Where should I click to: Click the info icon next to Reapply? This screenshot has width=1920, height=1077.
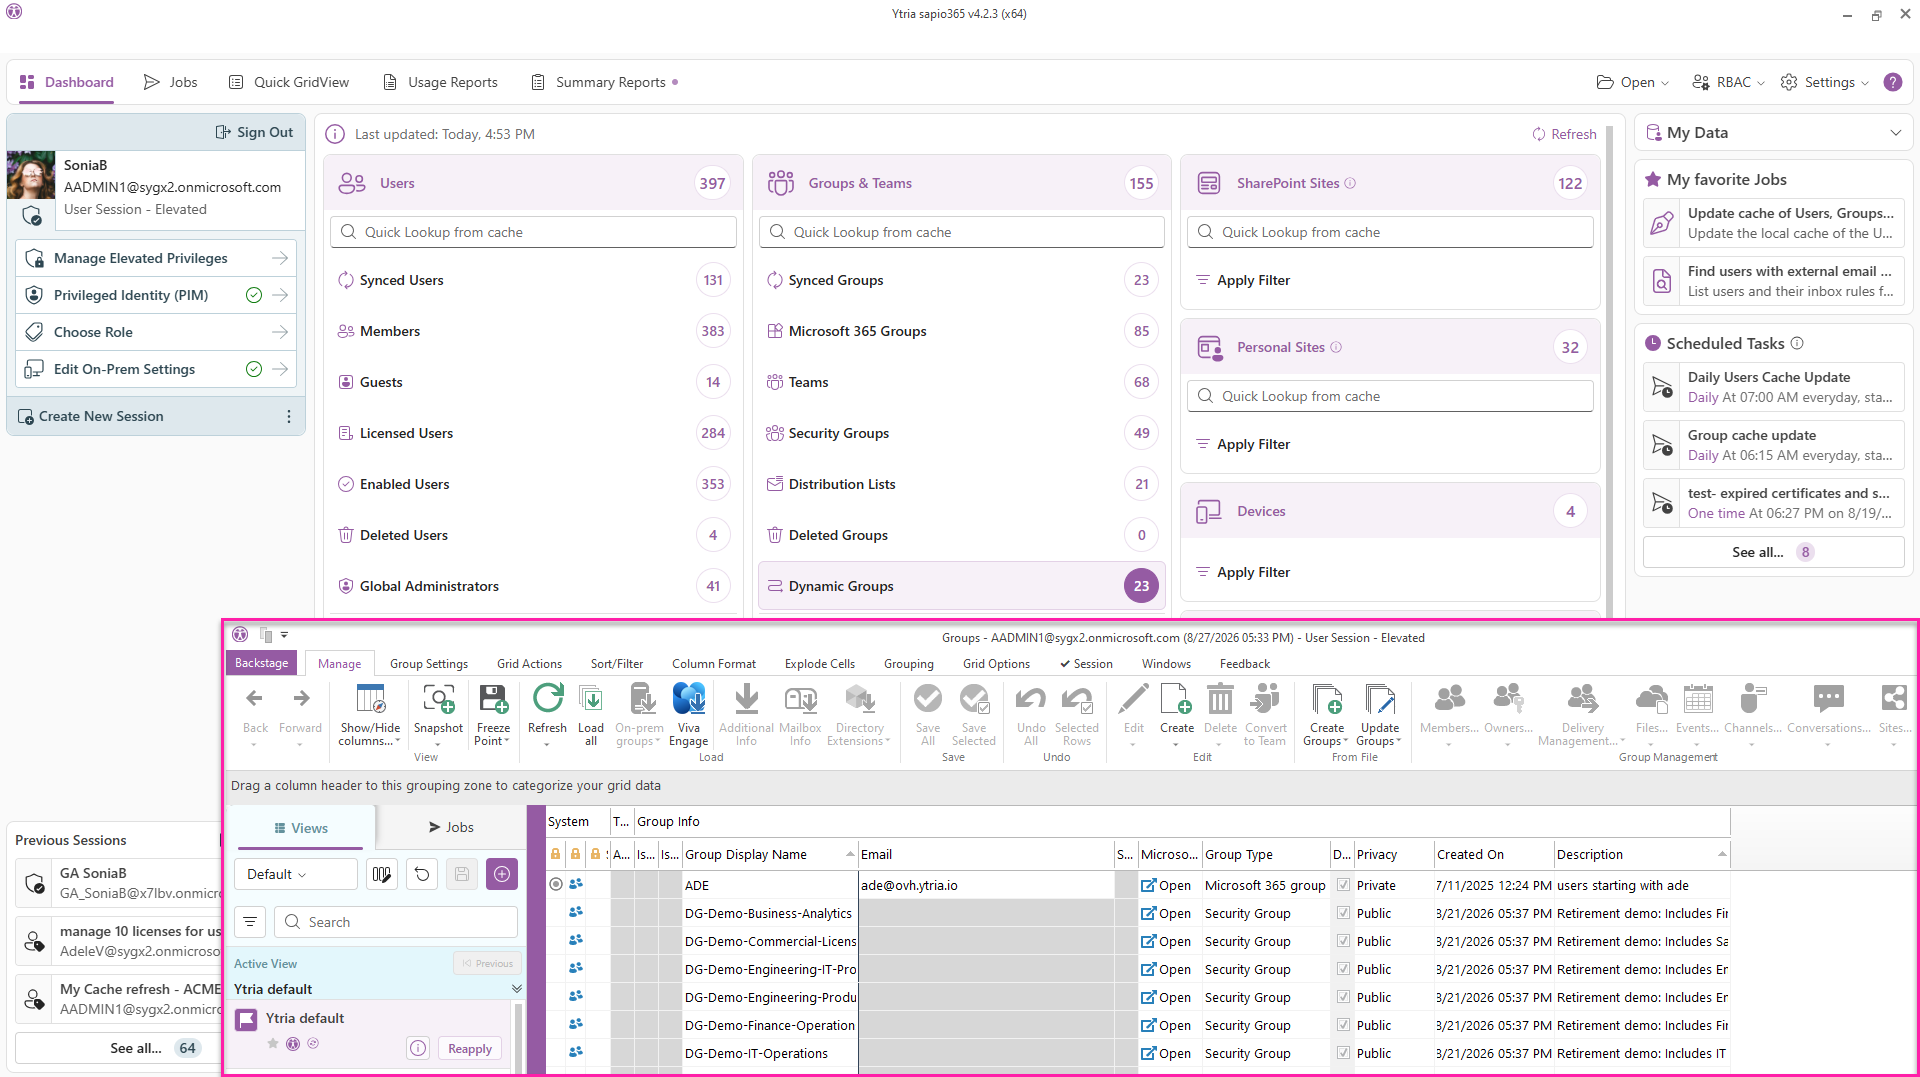point(418,1048)
